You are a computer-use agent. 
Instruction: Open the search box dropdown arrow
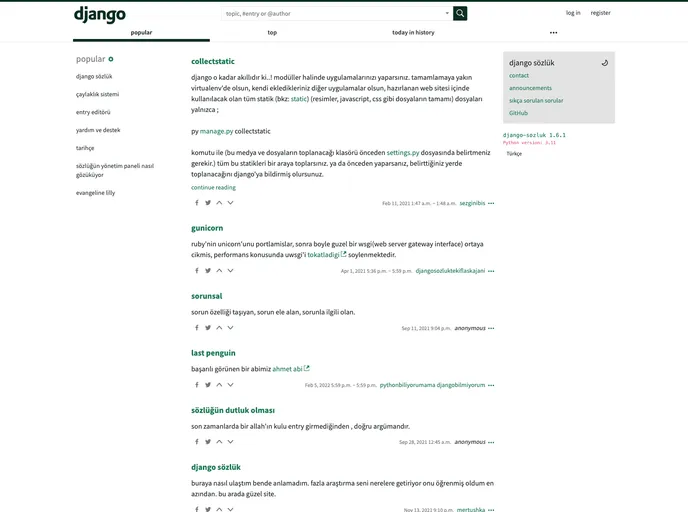(447, 13)
